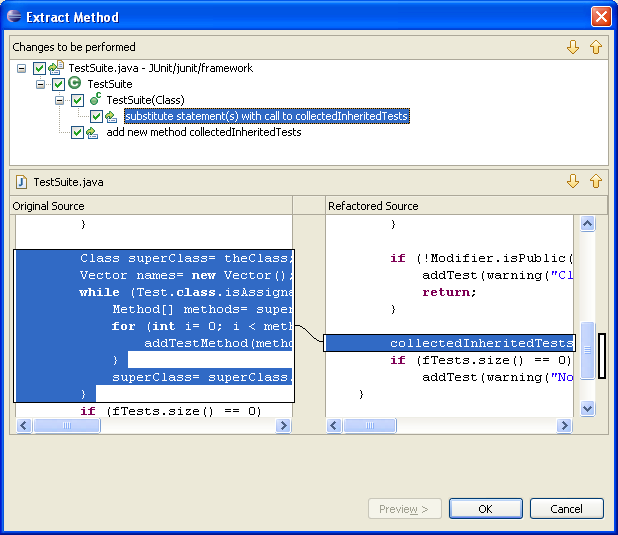Uncheck the TestSuite class checkbox
The image size is (618, 535).
click(x=58, y=84)
